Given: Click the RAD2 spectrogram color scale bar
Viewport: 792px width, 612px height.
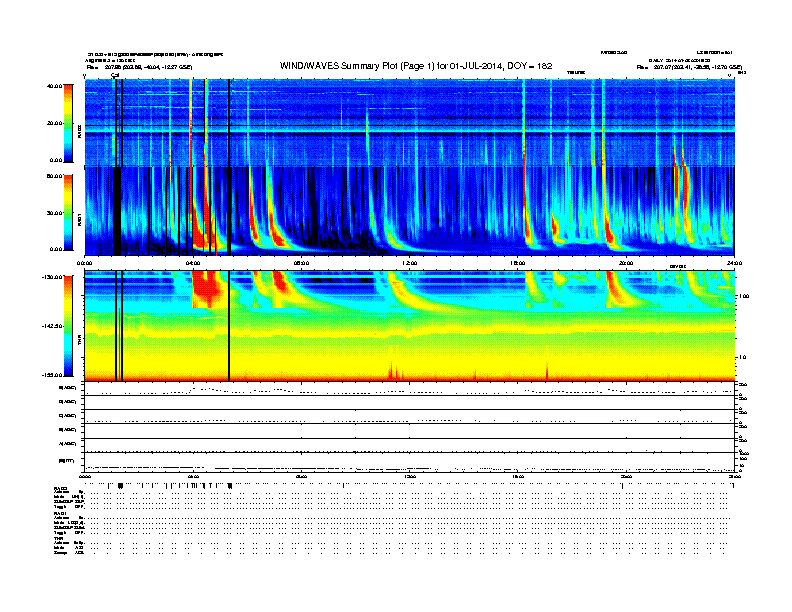Looking at the screenshot, I should (x=68, y=123).
